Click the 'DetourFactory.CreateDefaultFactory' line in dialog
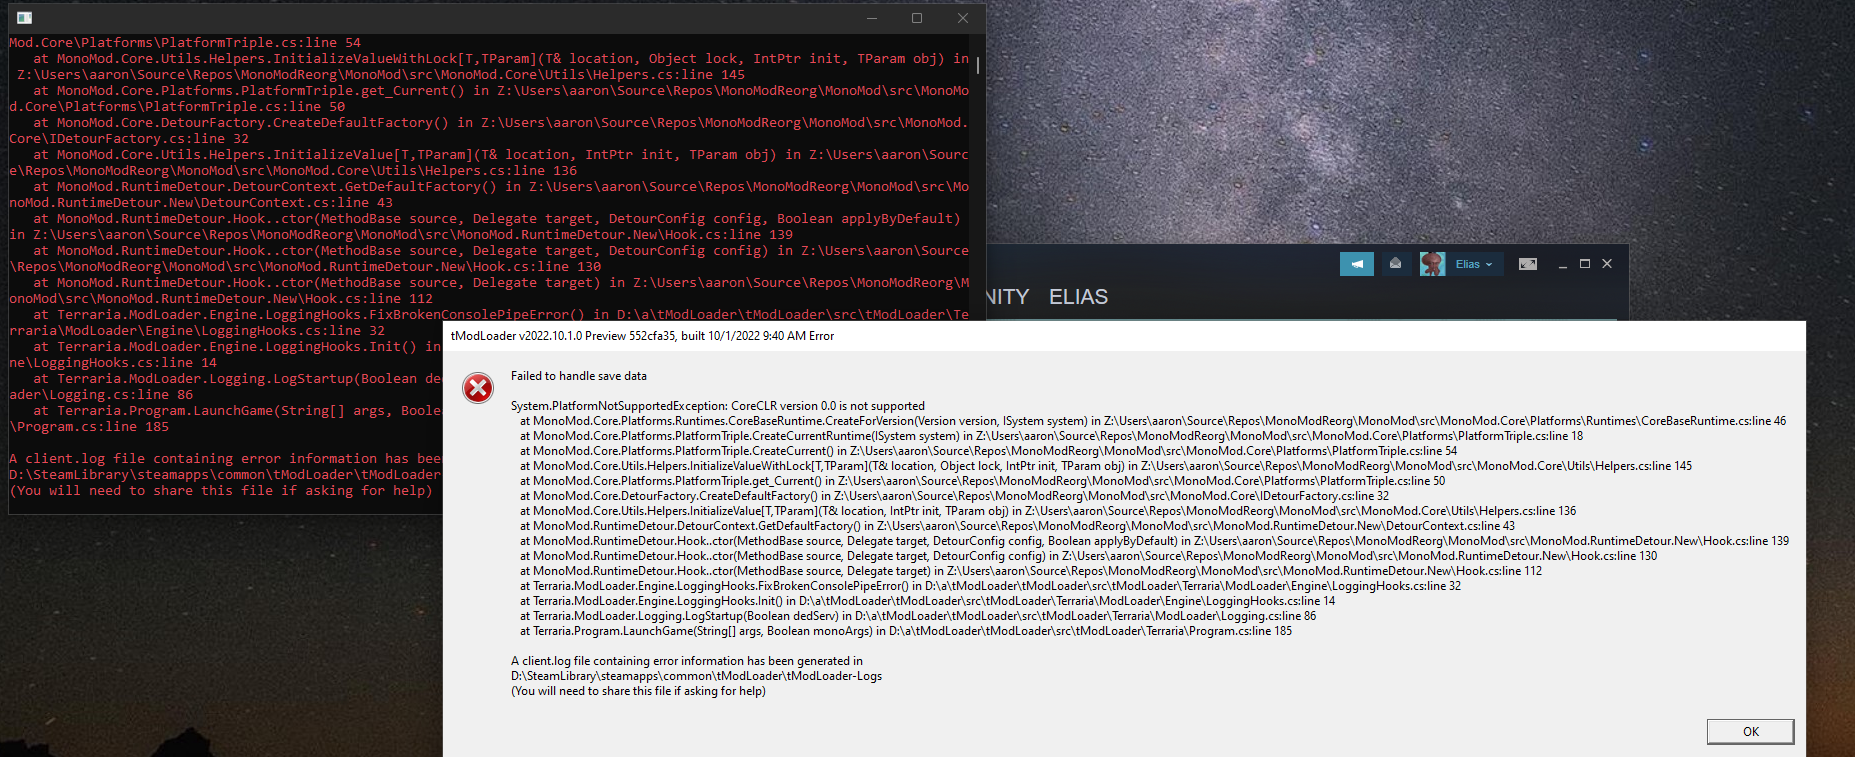1855x757 pixels. click(x=954, y=496)
